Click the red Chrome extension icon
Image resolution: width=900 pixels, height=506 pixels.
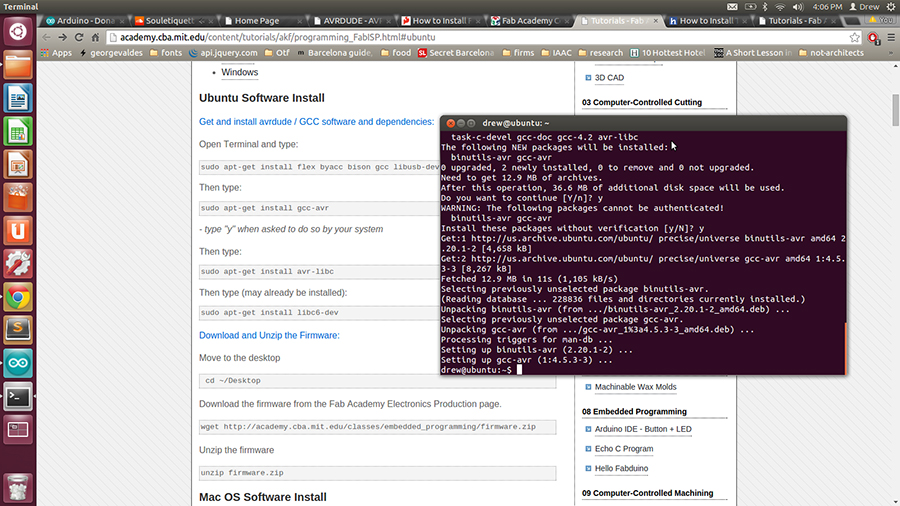[x=874, y=38]
